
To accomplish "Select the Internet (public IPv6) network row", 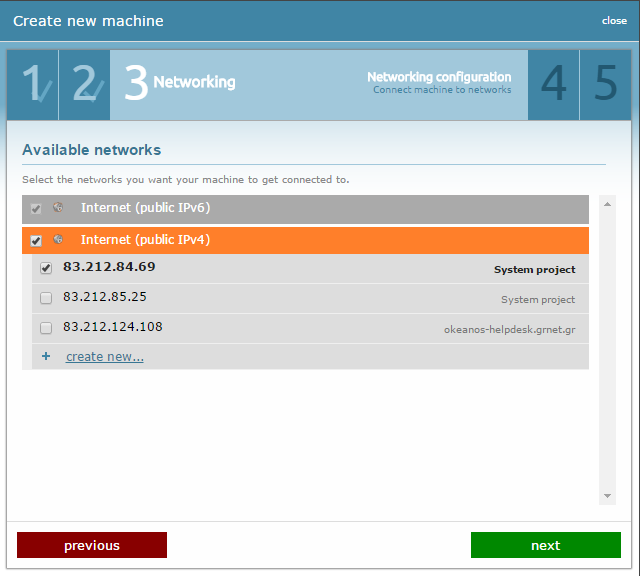I will point(305,209).
